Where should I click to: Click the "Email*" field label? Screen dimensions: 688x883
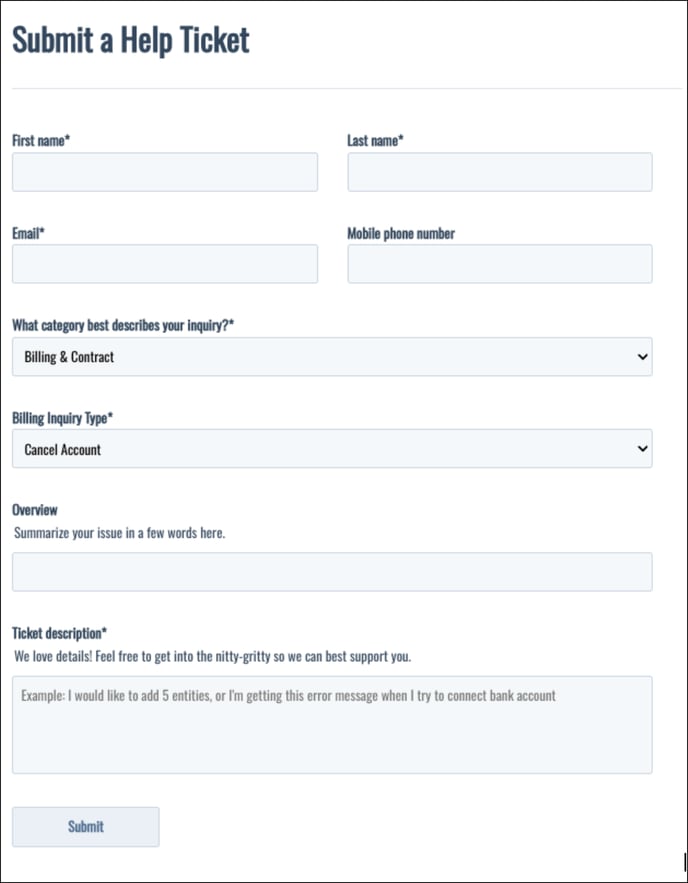pos(28,233)
